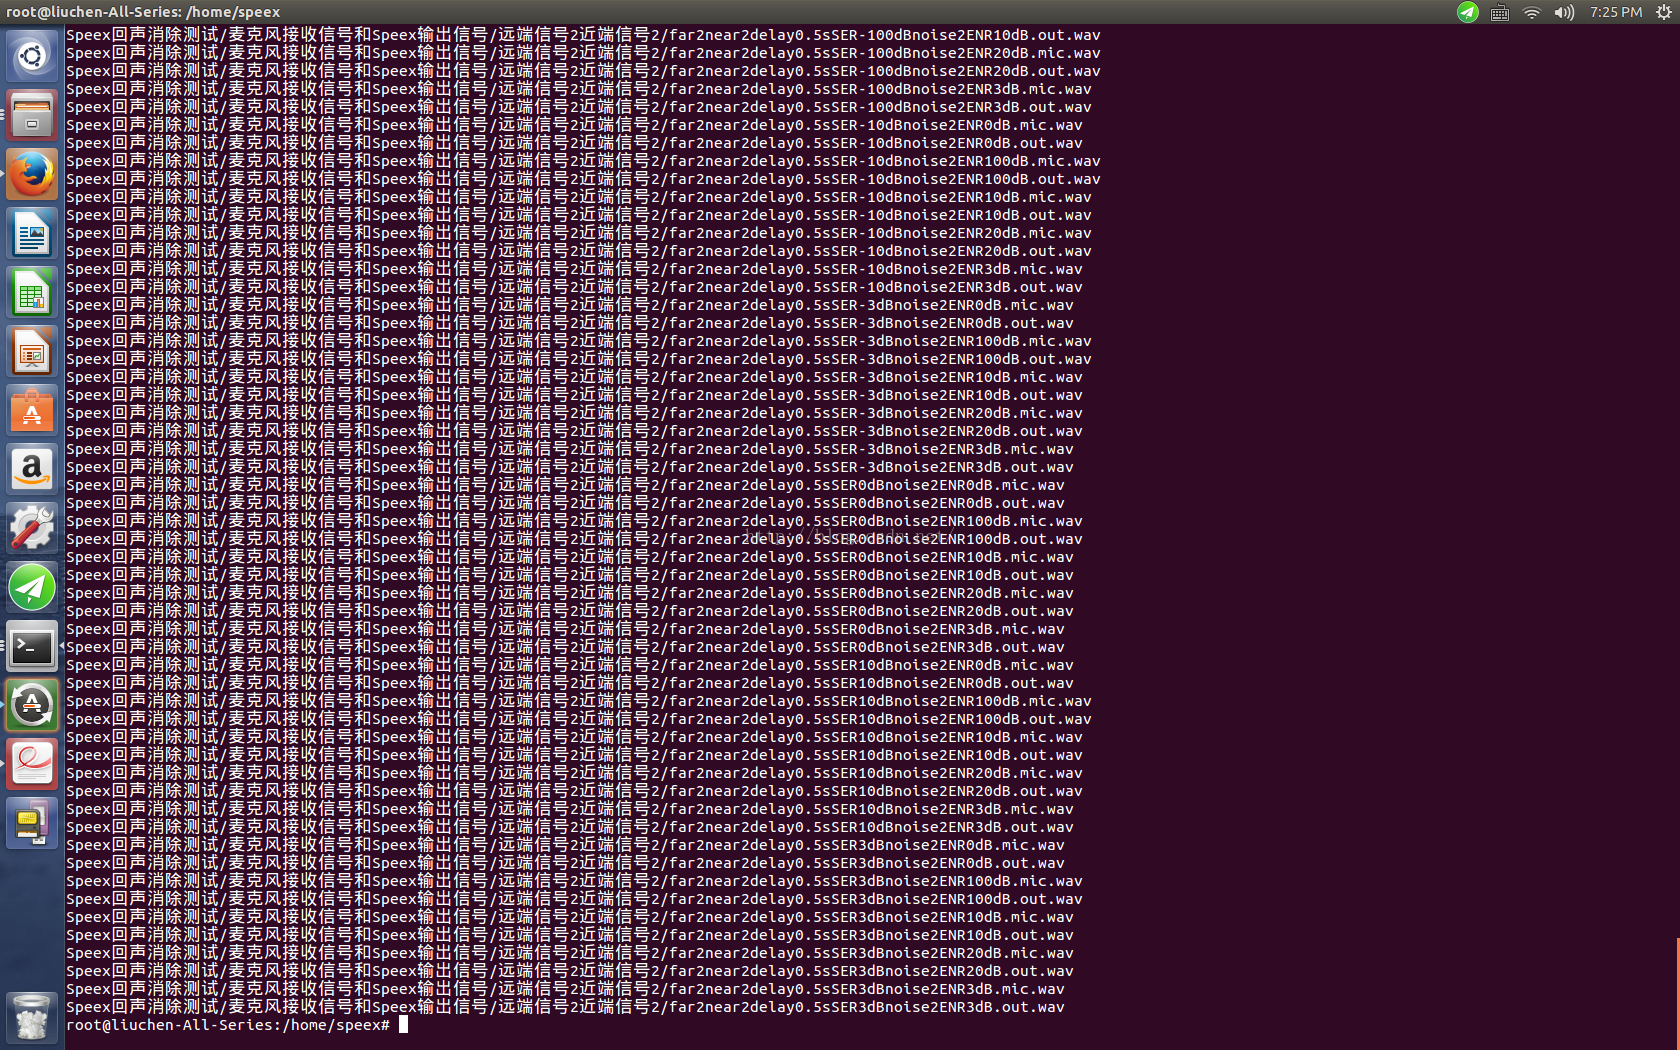This screenshot has height=1050, width=1680.
Task: Click line ending SER-10dBnoise2ENR3dB.mic.wav
Action: pos(574,269)
